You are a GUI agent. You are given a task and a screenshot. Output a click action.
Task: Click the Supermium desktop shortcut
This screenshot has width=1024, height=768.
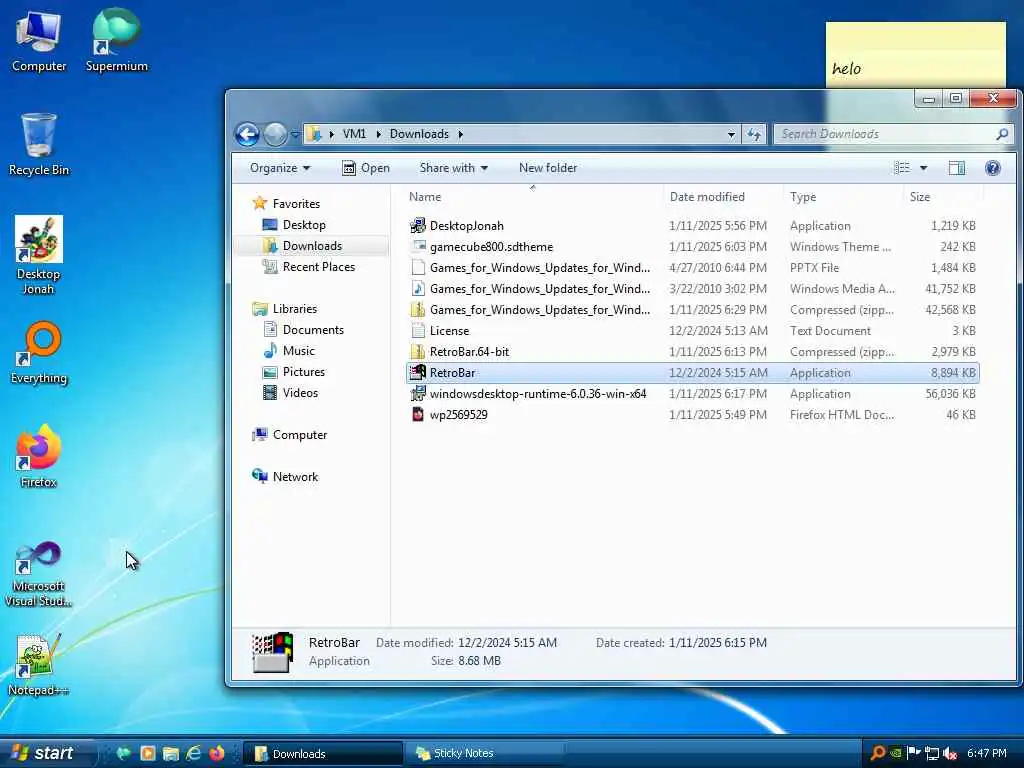point(116,40)
